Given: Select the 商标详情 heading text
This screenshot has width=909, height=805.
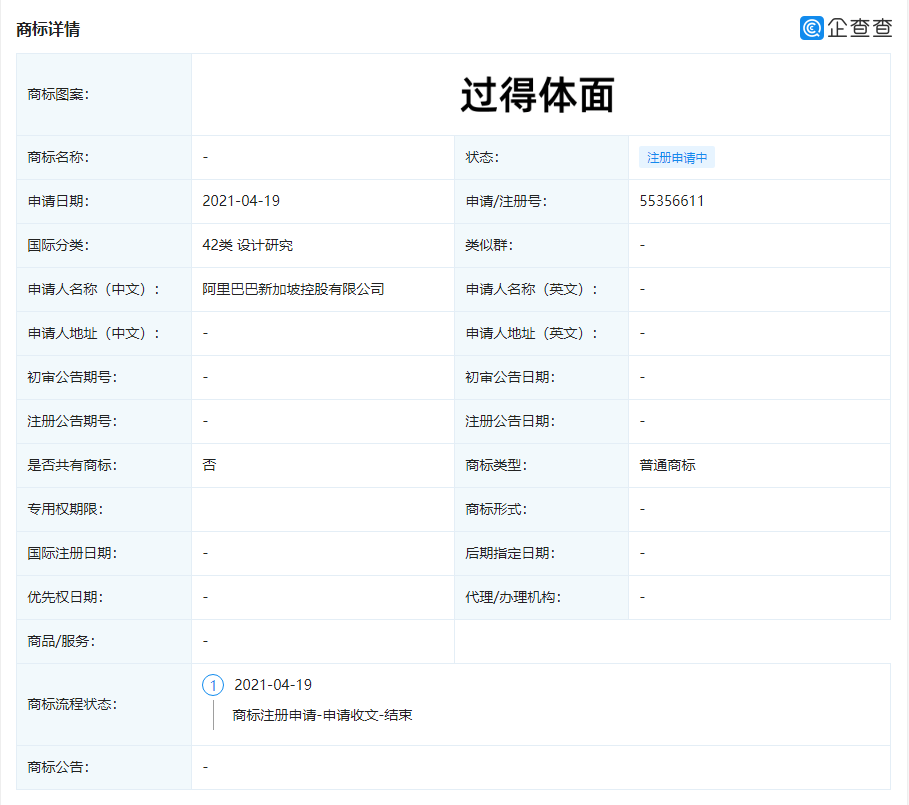Looking at the screenshot, I should 48,29.
